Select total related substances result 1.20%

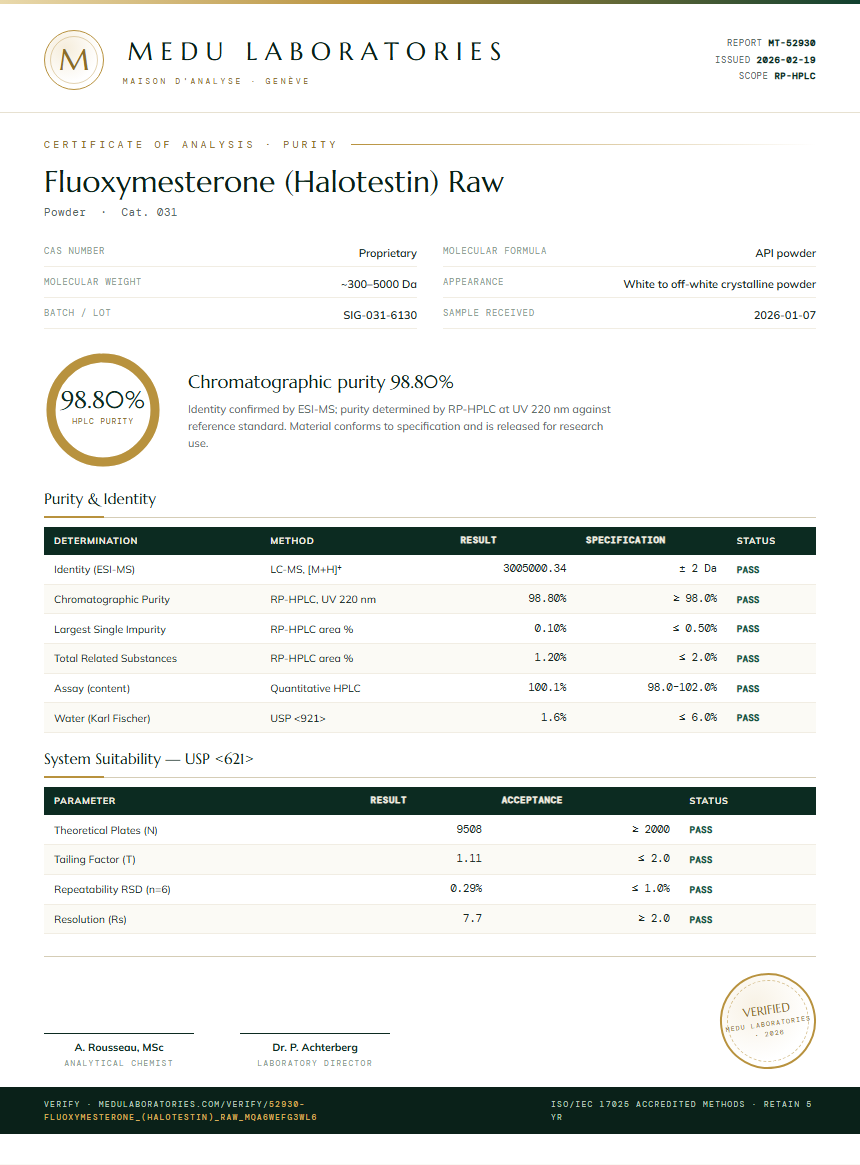tap(550, 658)
